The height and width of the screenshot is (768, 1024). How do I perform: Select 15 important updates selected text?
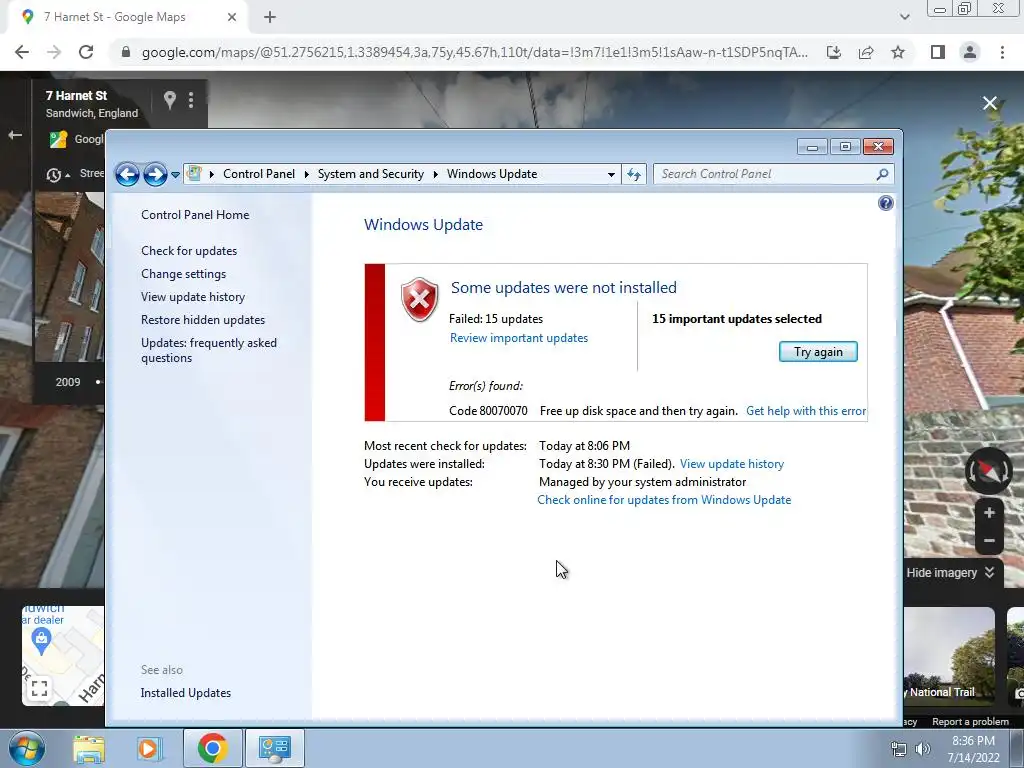737,319
